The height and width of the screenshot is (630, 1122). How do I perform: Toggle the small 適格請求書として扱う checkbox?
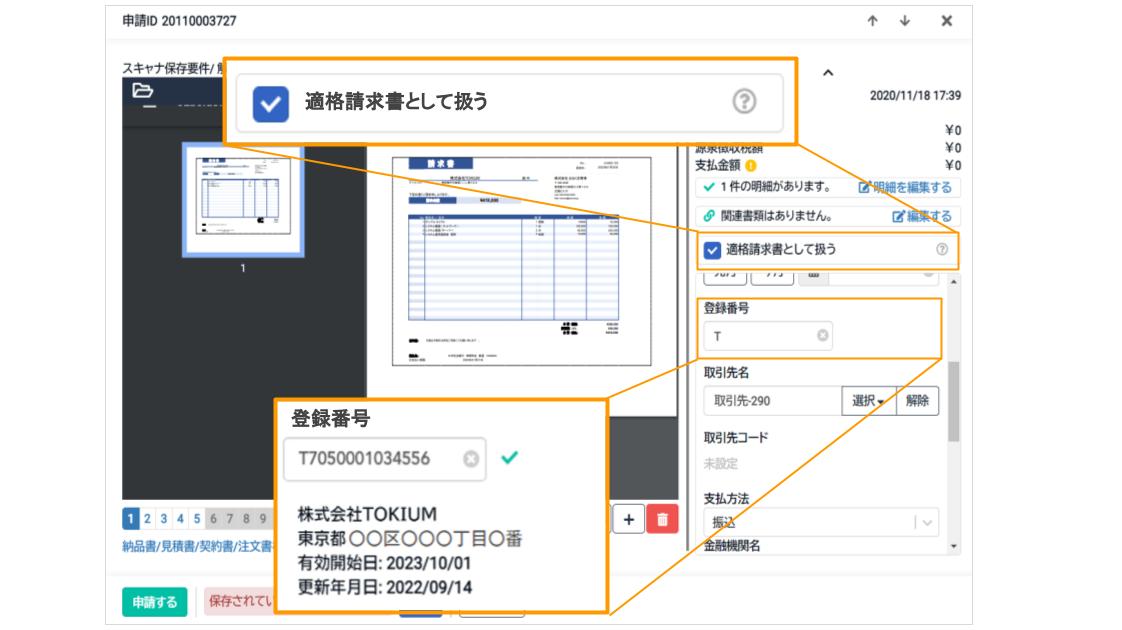pyautogui.click(x=713, y=250)
